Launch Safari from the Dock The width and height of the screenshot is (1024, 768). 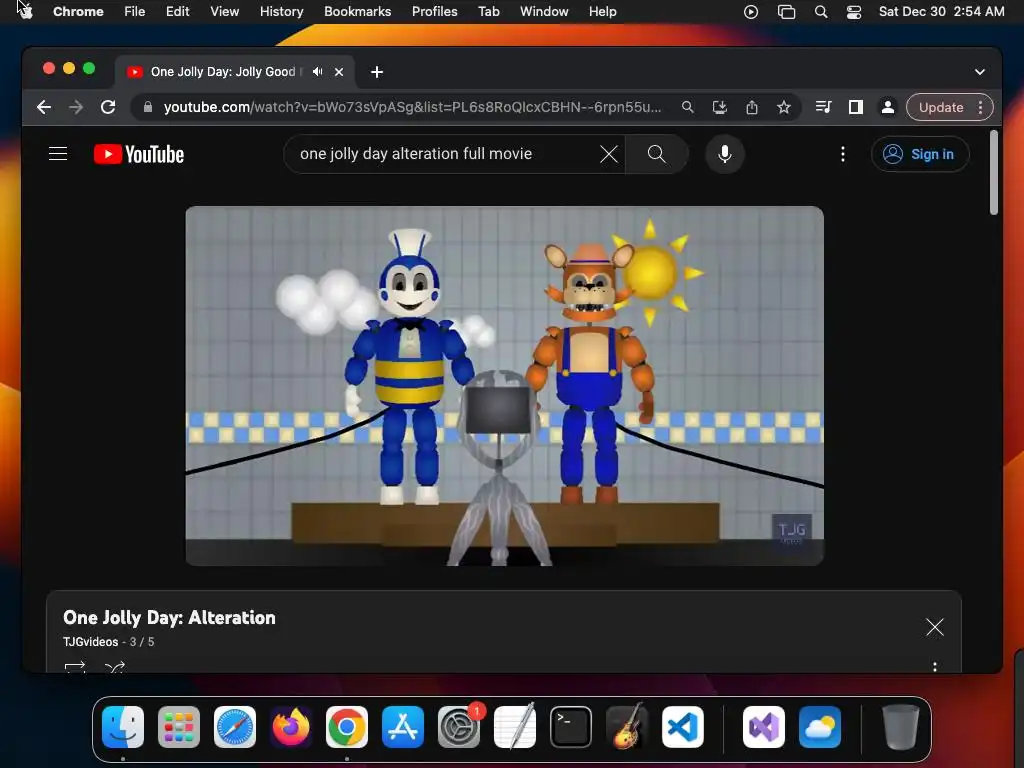point(235,727)
